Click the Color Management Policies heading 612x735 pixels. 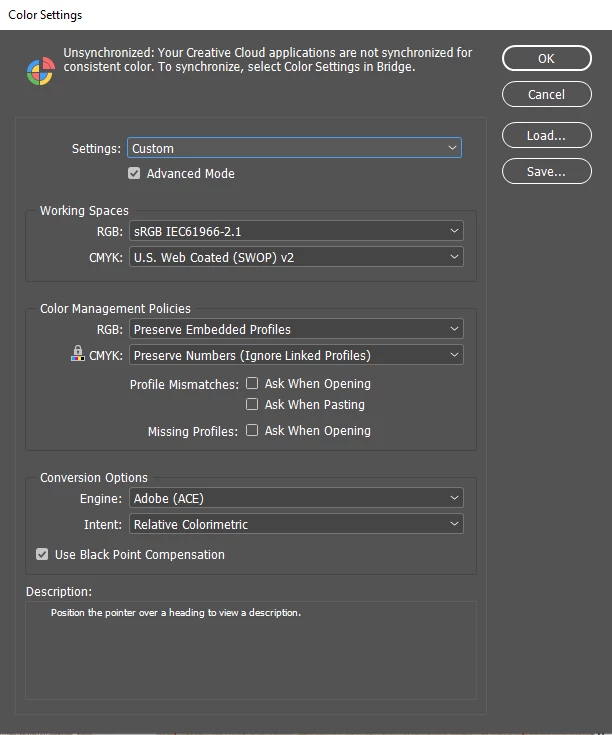point(115,308)
